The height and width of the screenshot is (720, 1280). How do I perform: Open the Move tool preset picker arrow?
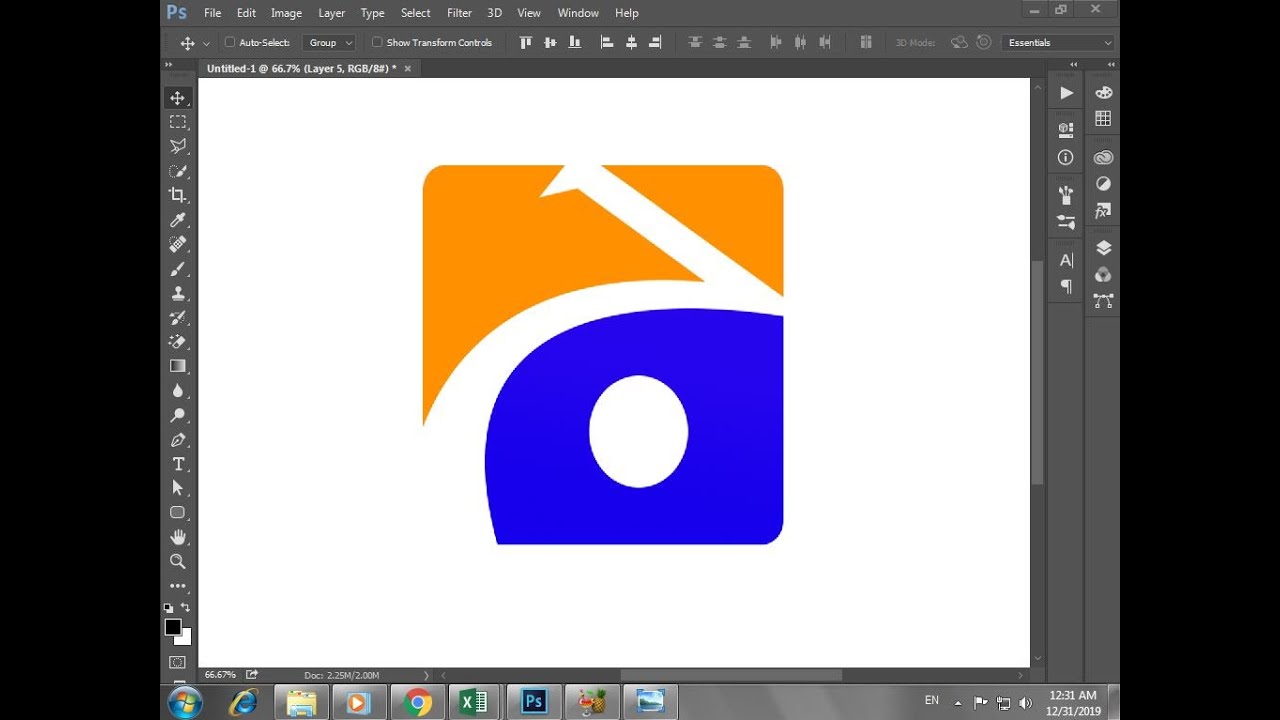pyautogui.click(x=206, y=44)
